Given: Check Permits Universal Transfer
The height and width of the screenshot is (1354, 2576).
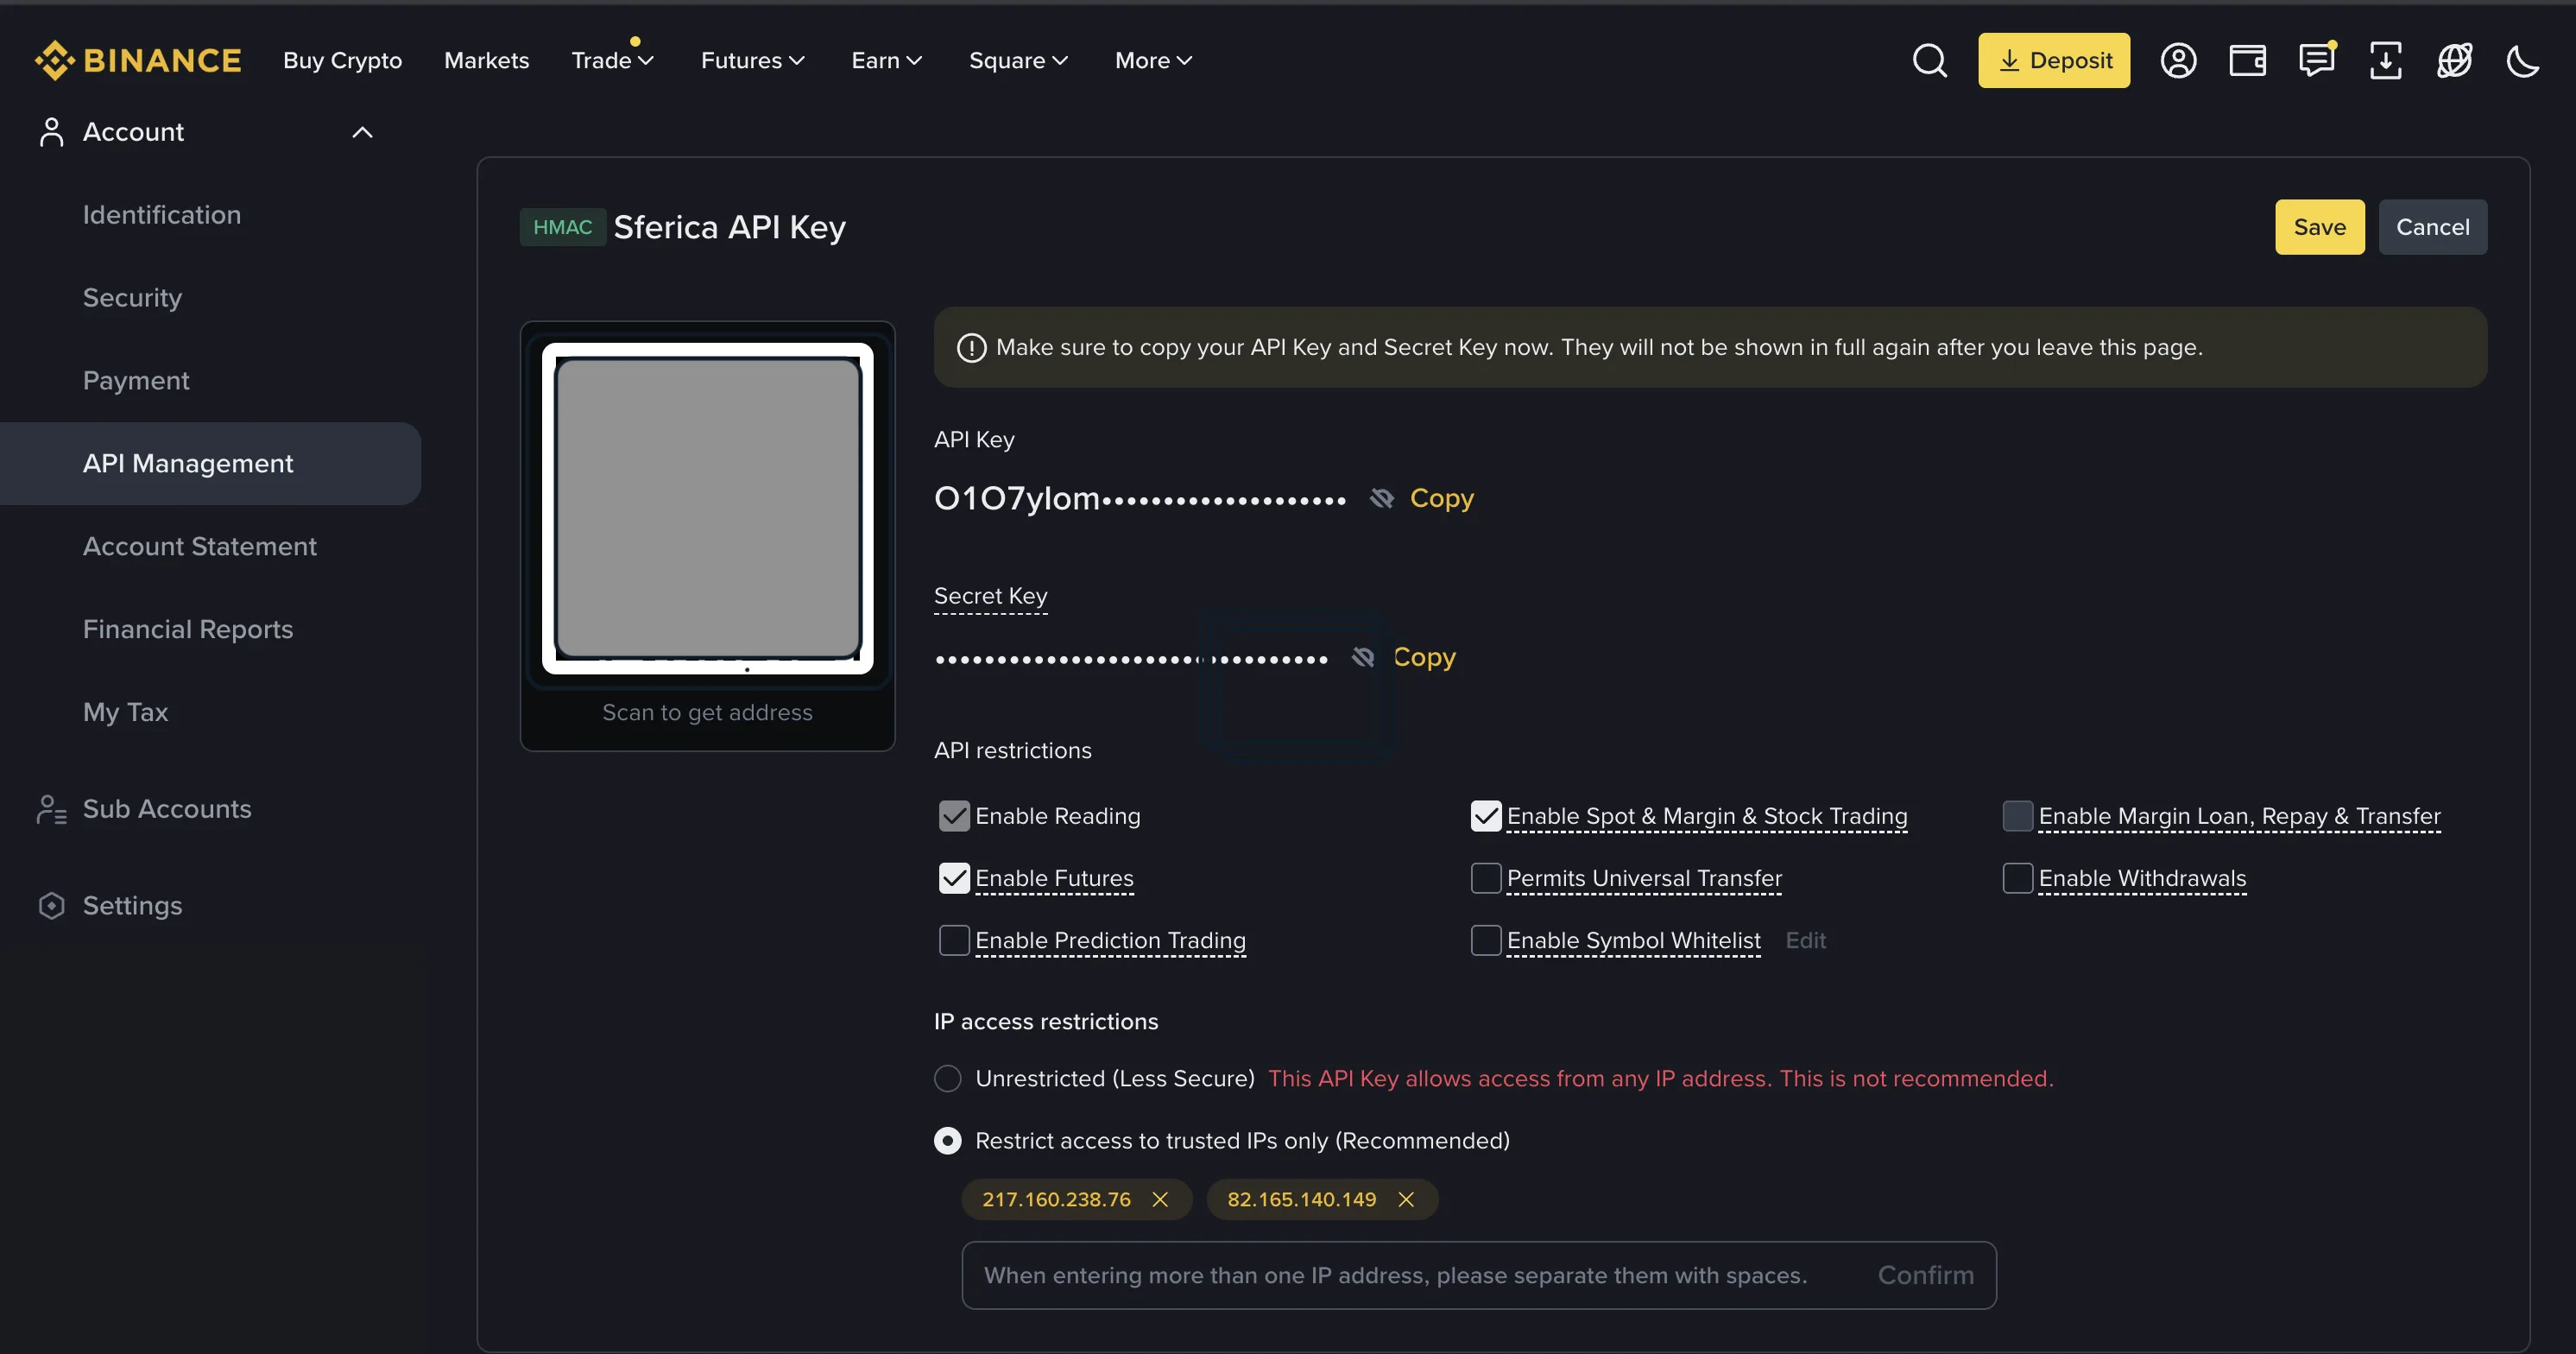Looking at the screenshot, I should click(x=1486, y=878).
